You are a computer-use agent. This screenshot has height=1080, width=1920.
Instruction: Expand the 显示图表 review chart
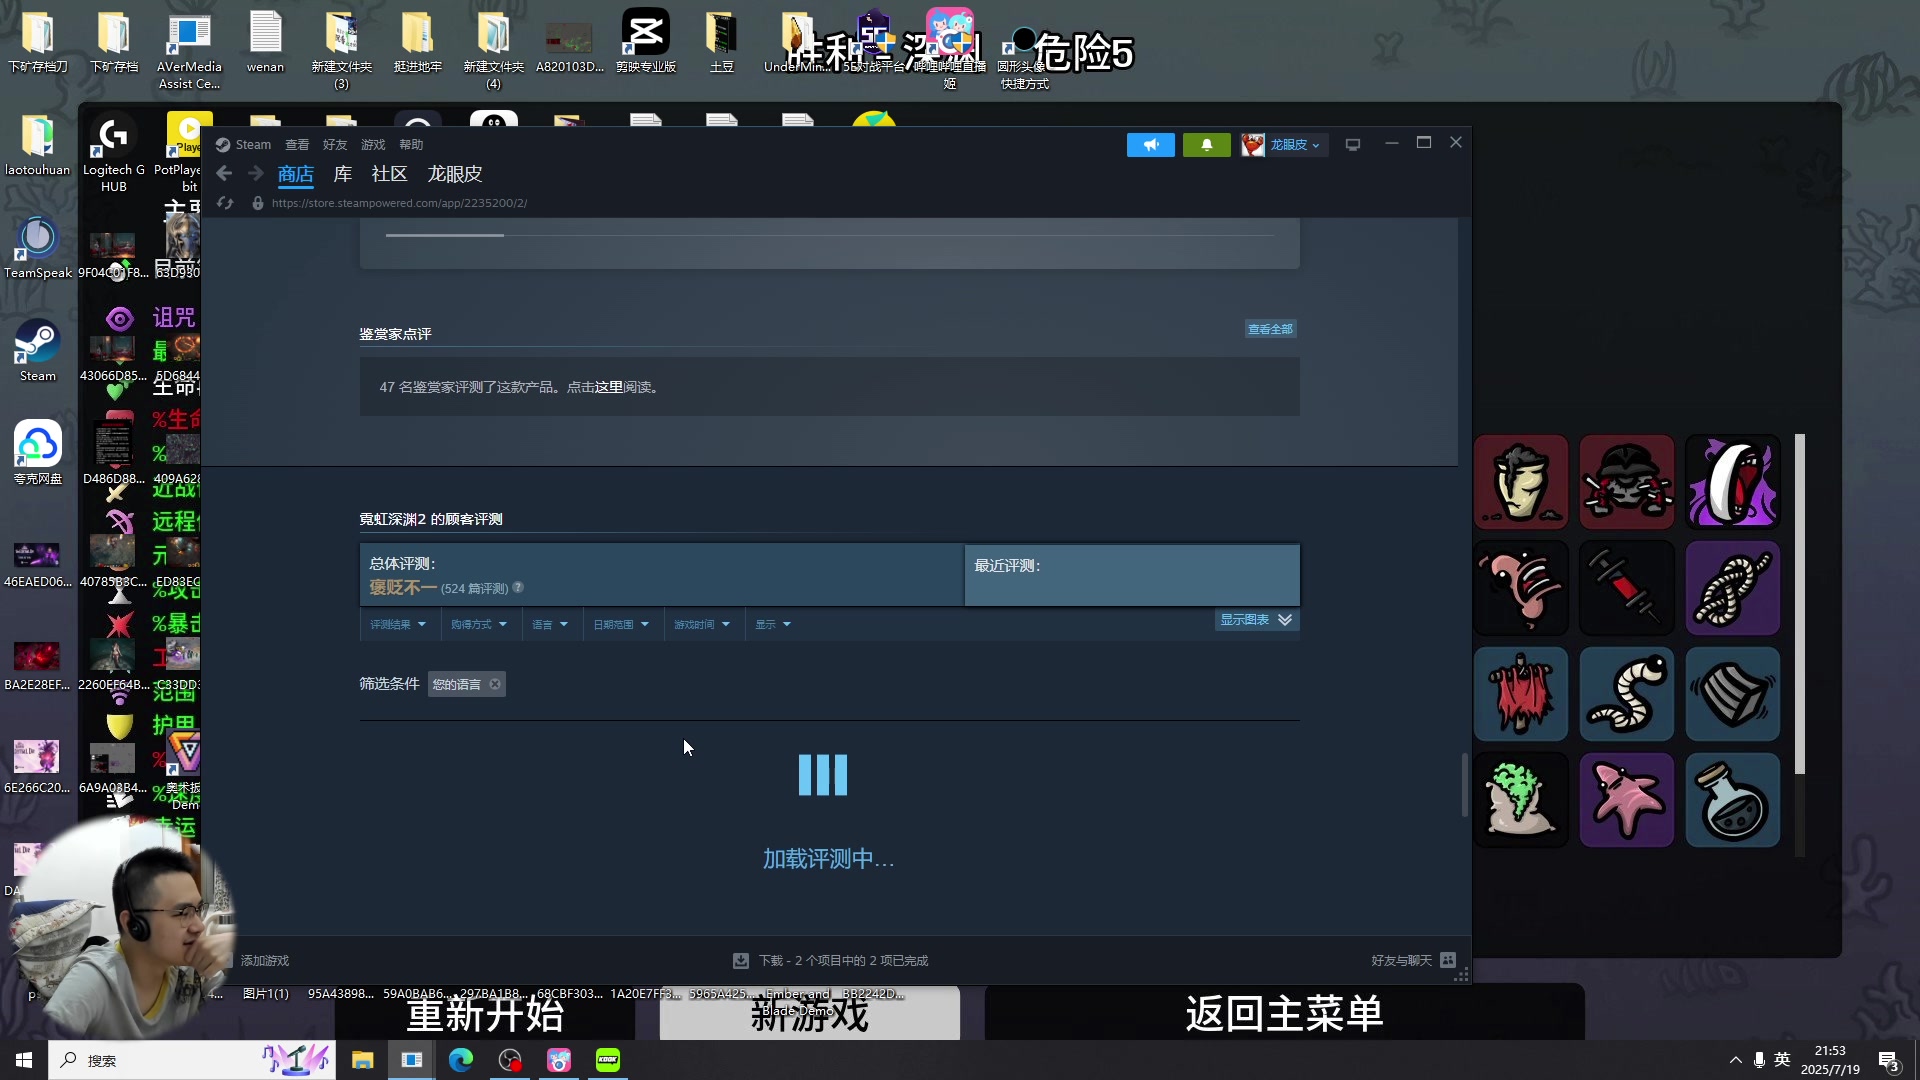click(x=1256, y=620)
